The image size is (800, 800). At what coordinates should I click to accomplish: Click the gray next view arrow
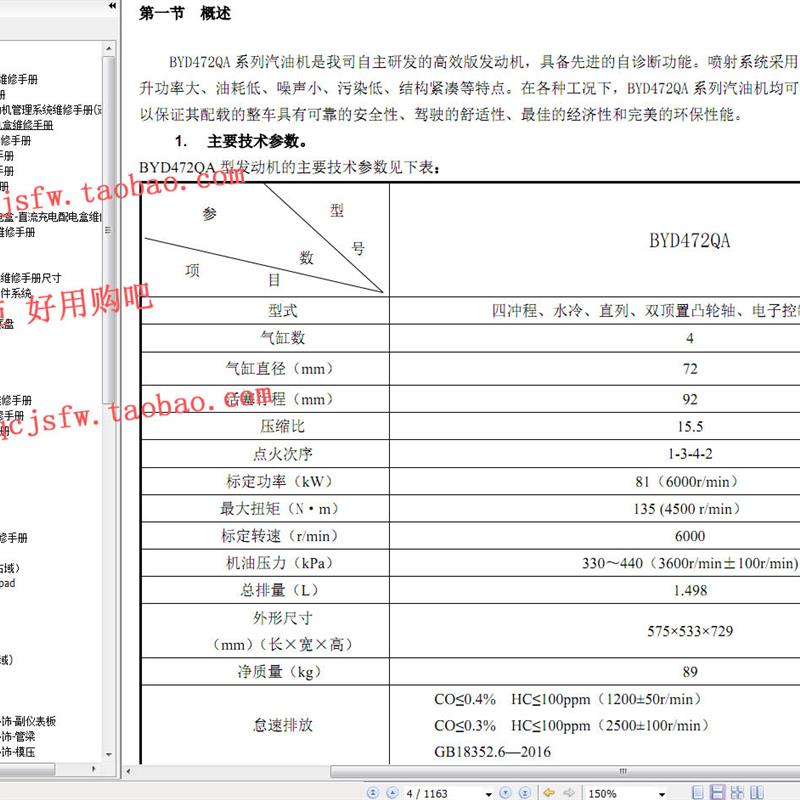[x=569, y=792]
